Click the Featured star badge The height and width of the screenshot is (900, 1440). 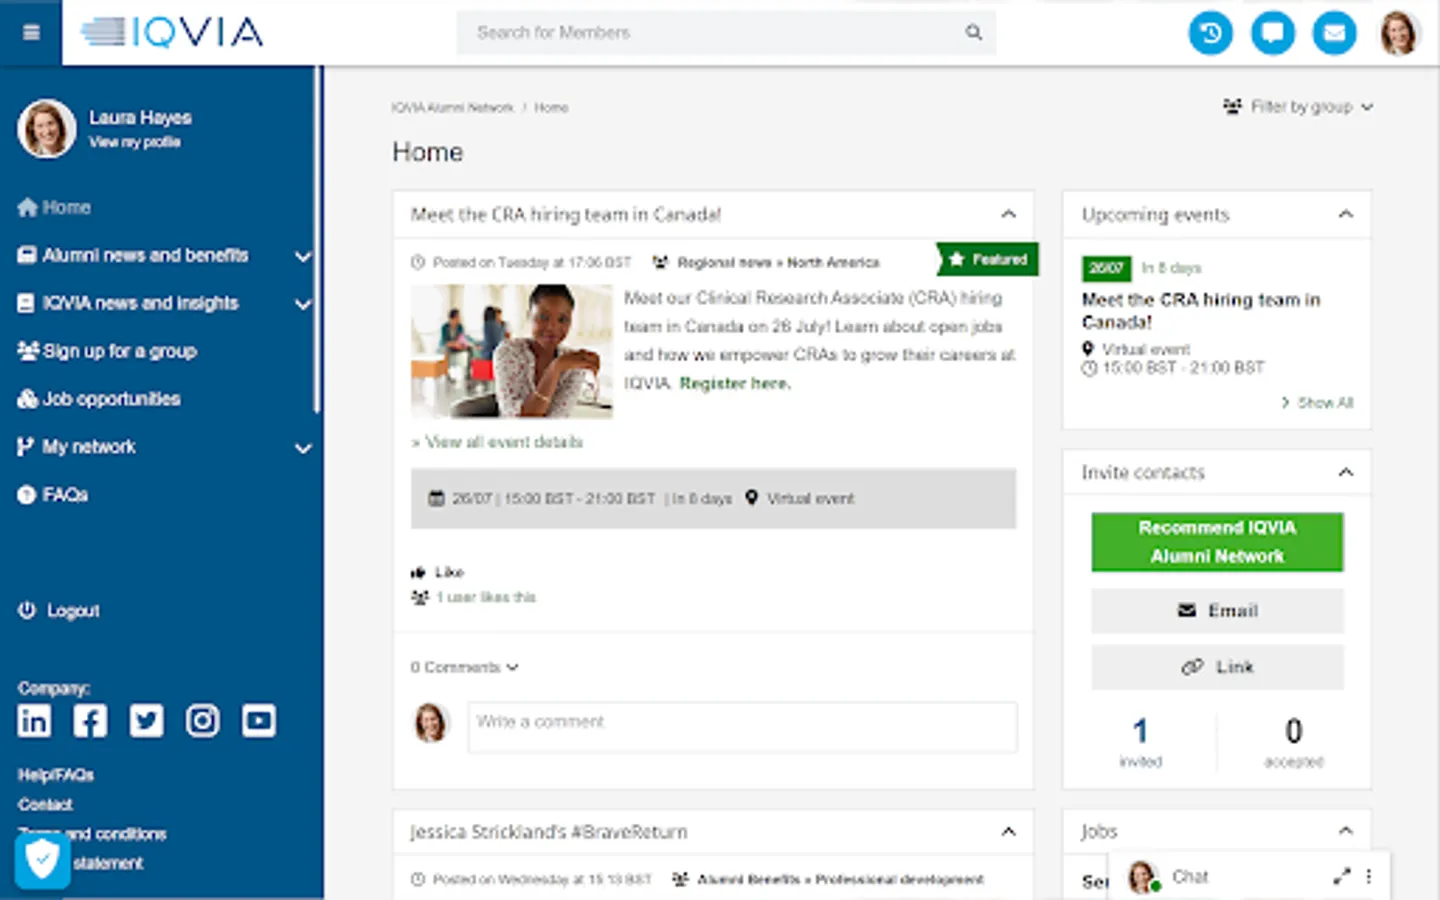(988, 259)
